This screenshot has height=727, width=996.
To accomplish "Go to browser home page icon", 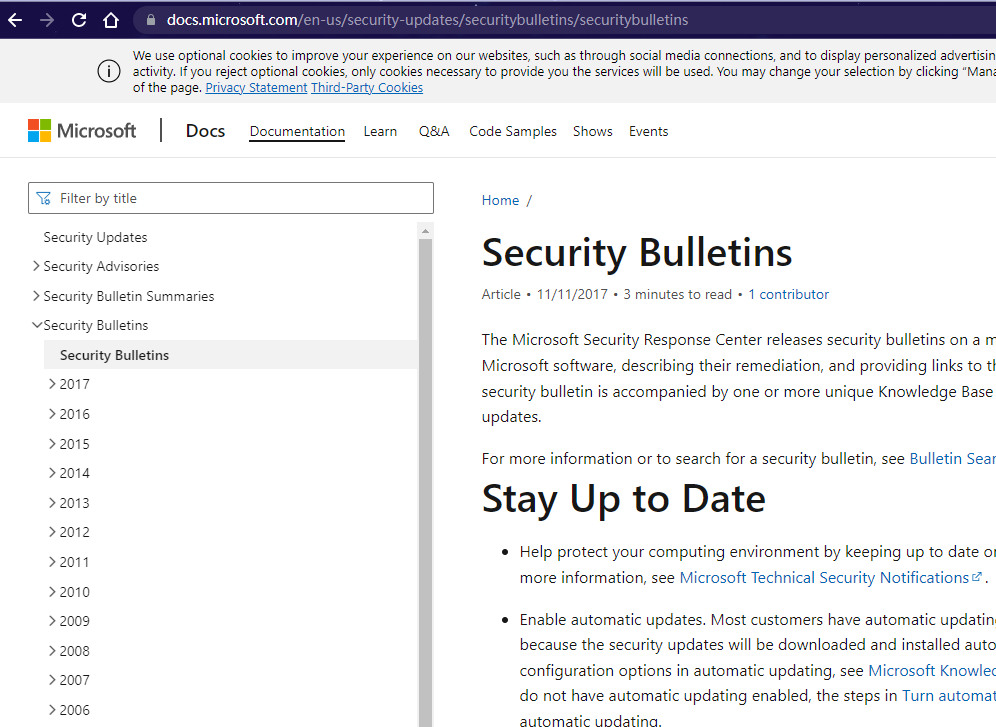I will (111, 20).
